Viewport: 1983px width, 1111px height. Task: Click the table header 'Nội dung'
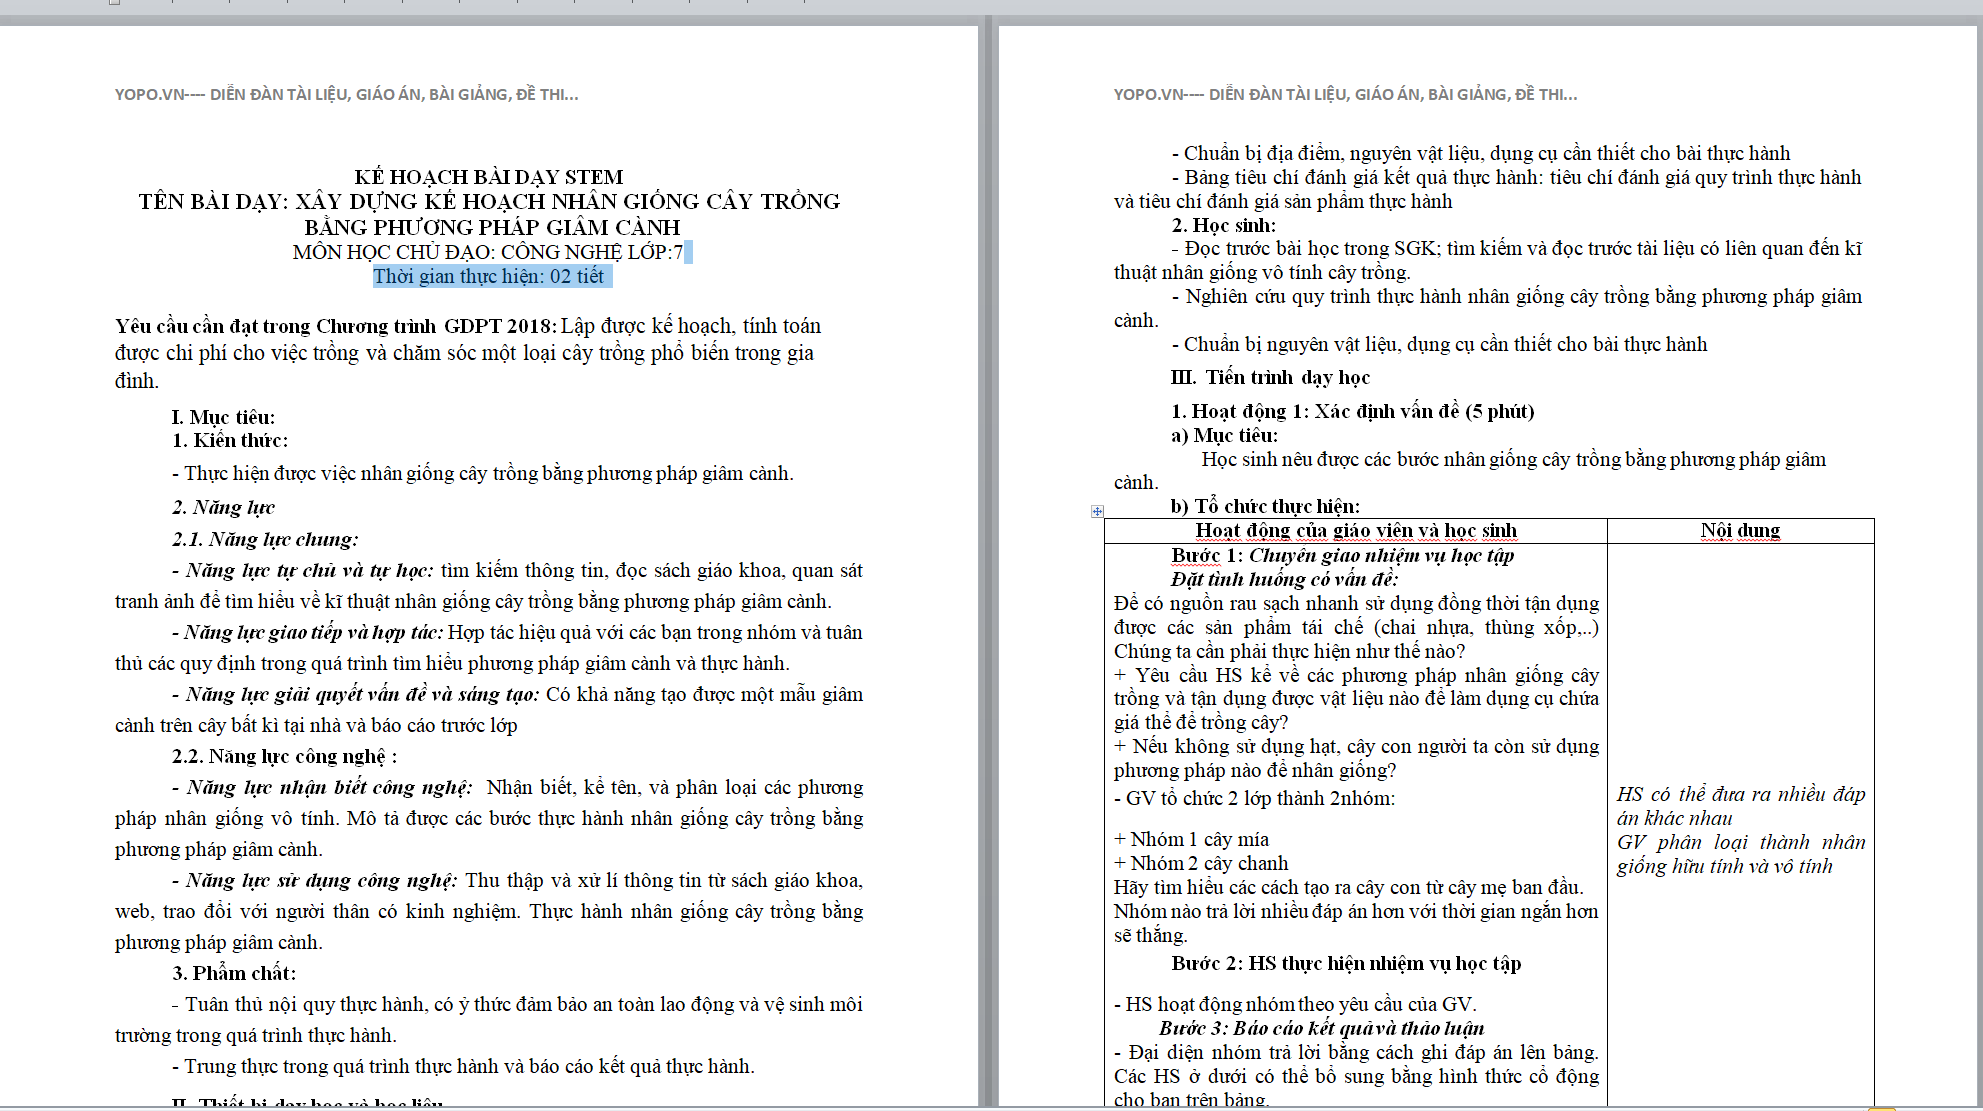pos(1741,530)
